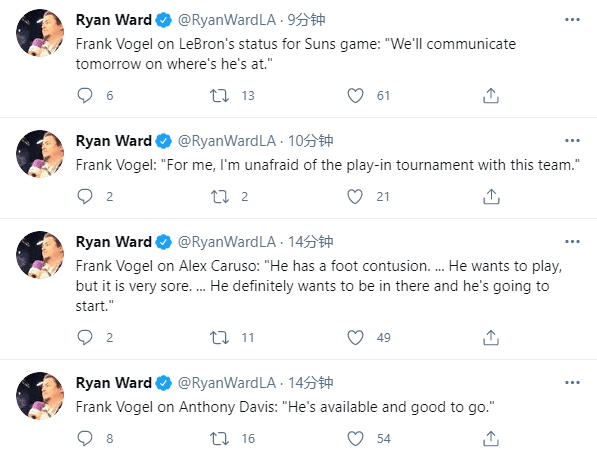Viewport: 597px width, 453px height.
Task: Reply to the LeBron status tweet
Action: point(85,96)
